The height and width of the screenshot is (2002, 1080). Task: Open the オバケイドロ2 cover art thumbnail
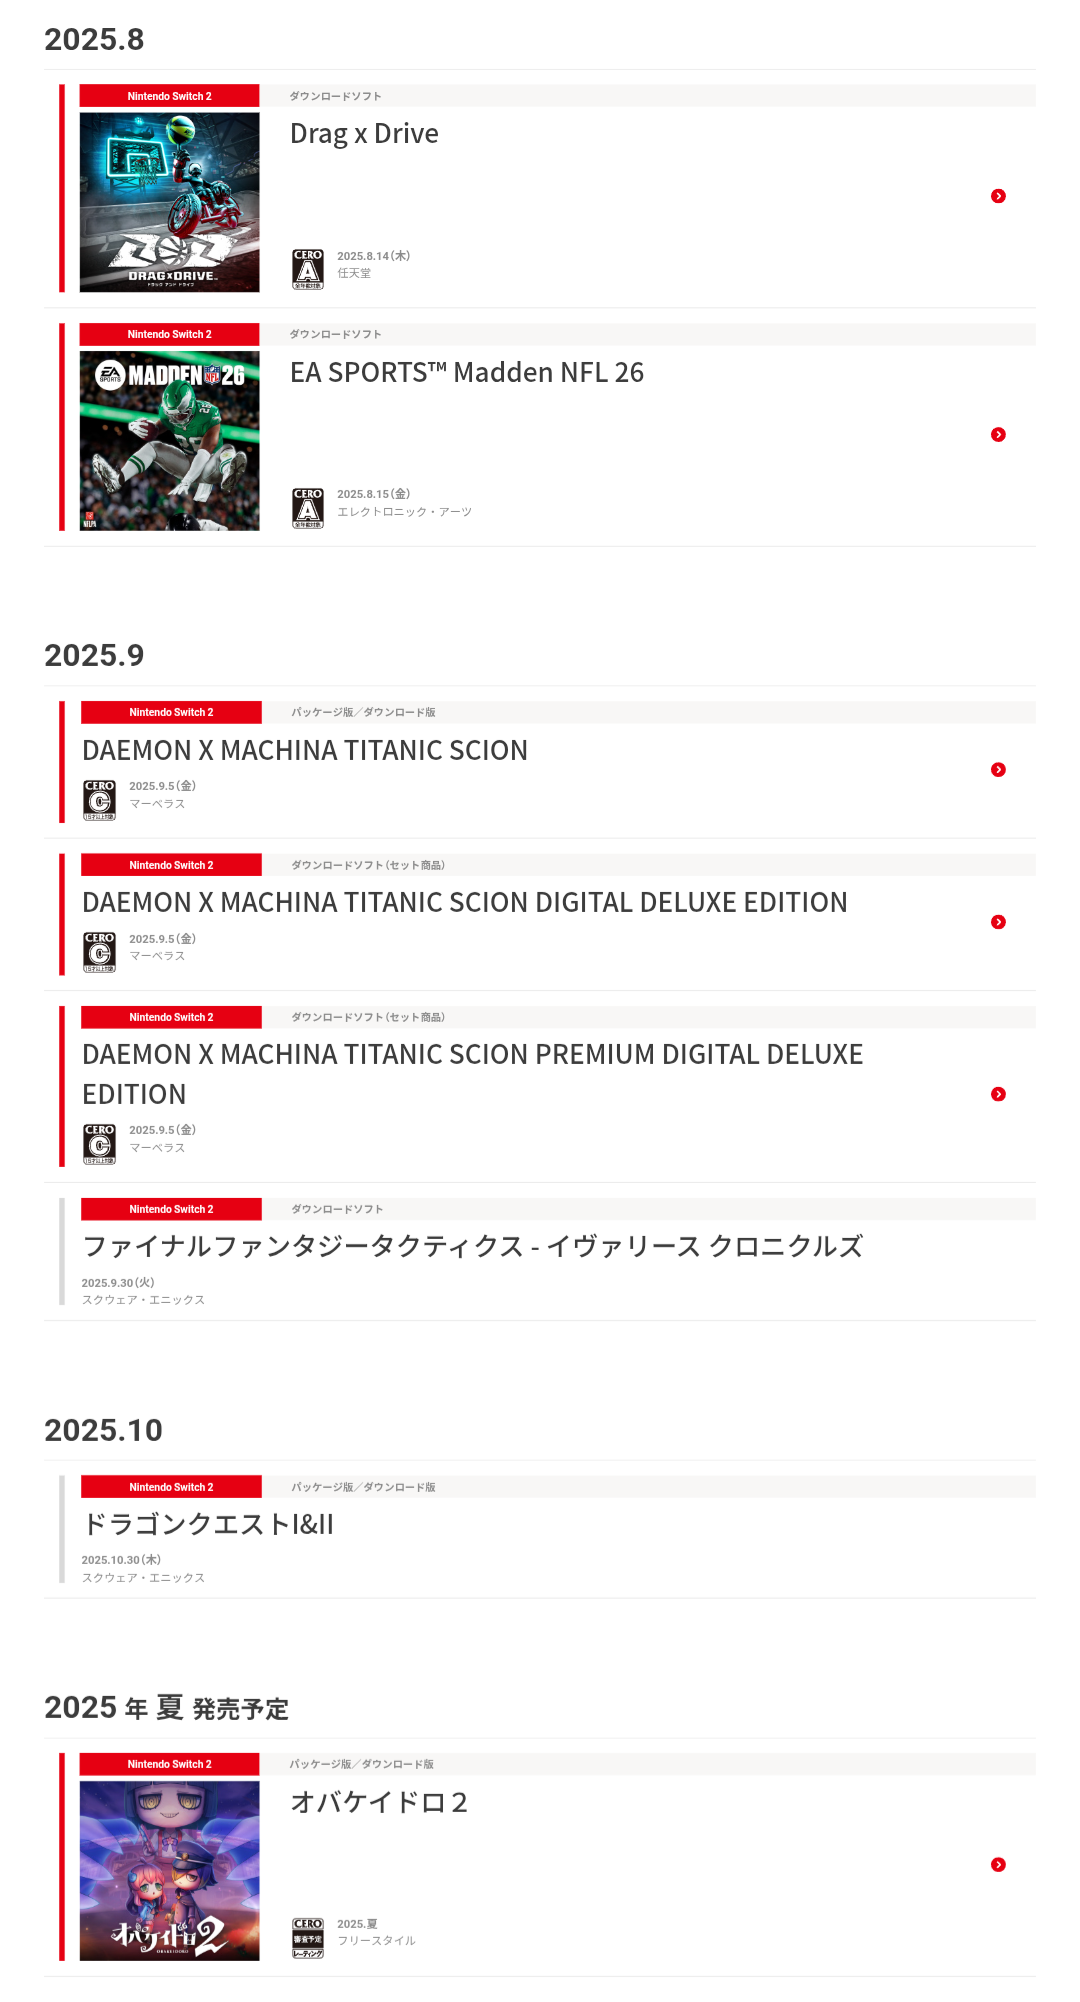click(170, 1870)
